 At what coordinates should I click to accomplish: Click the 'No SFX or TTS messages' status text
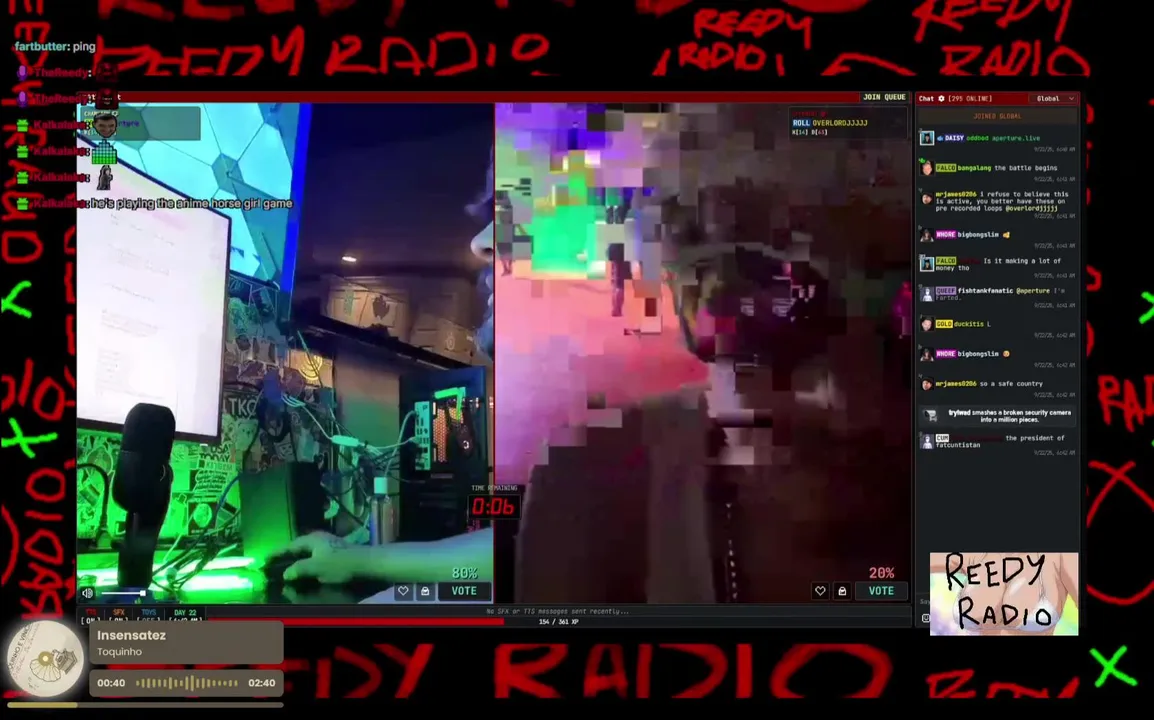(x=558, y=612)
